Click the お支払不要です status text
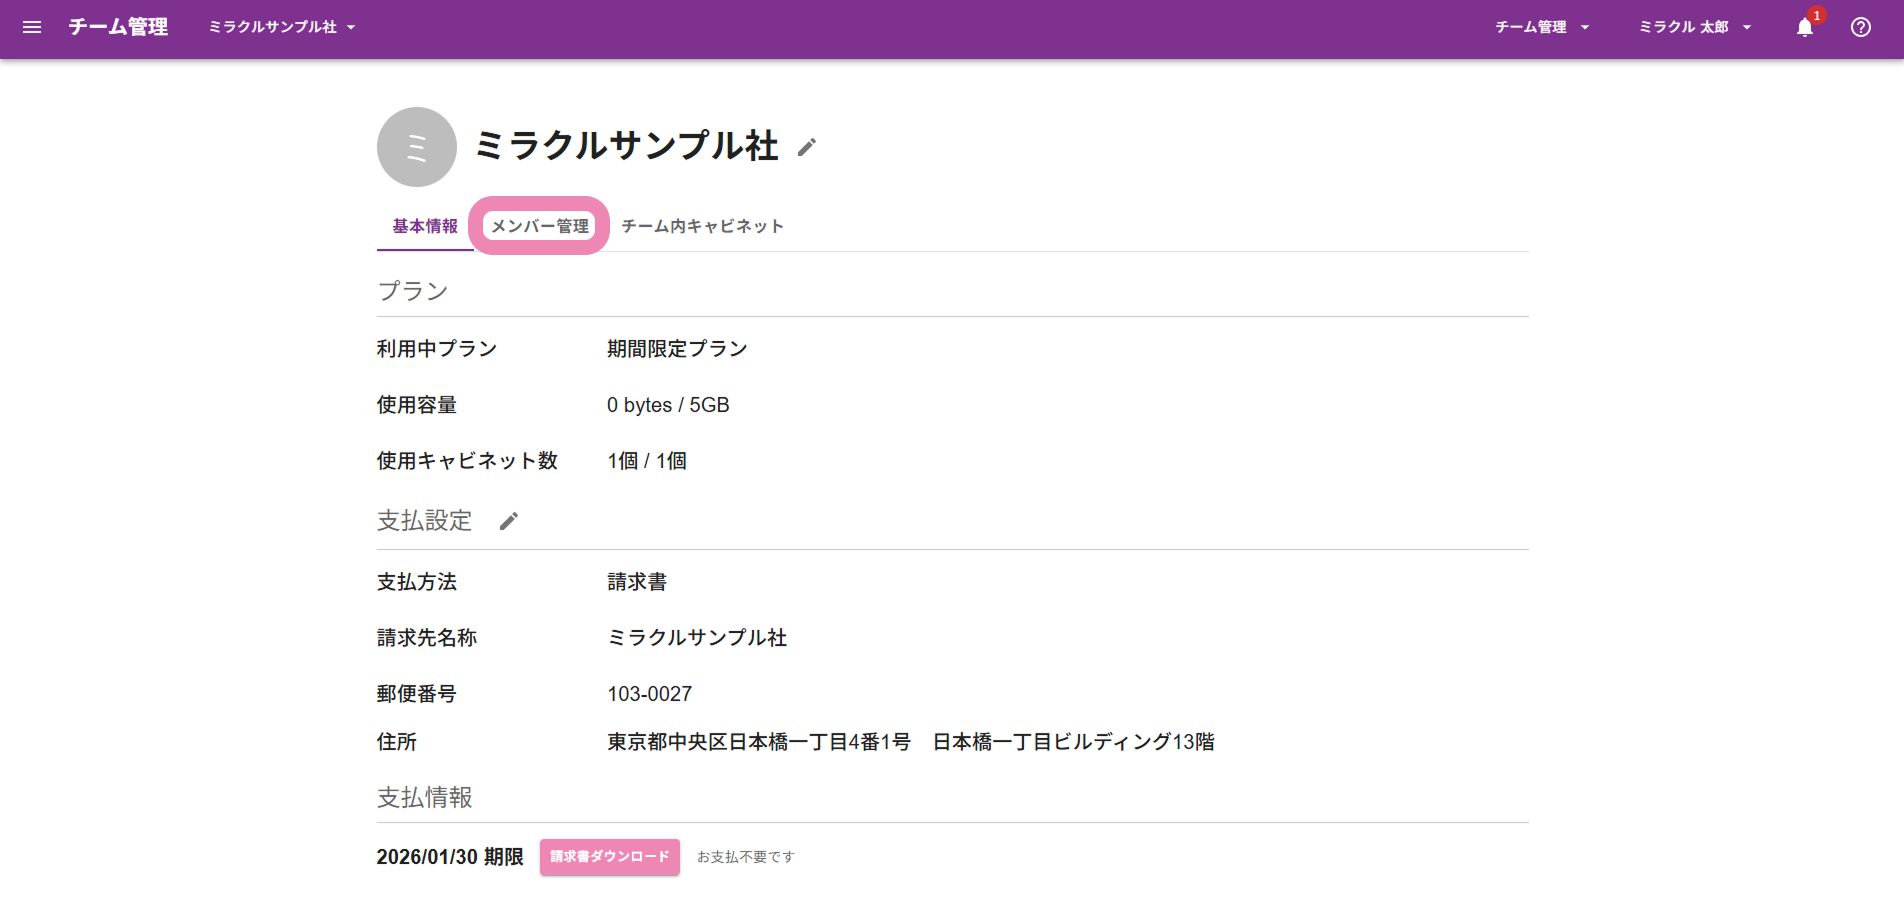 point(745,857)
